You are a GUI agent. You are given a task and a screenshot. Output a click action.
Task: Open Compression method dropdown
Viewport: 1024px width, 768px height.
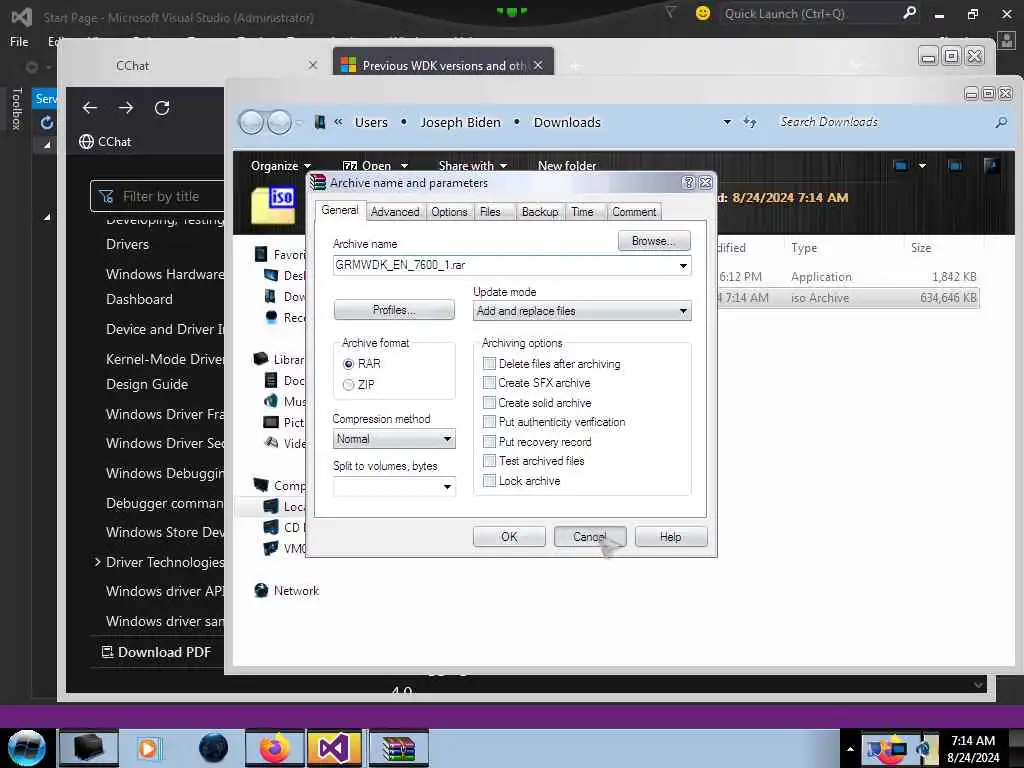point(447,439)
